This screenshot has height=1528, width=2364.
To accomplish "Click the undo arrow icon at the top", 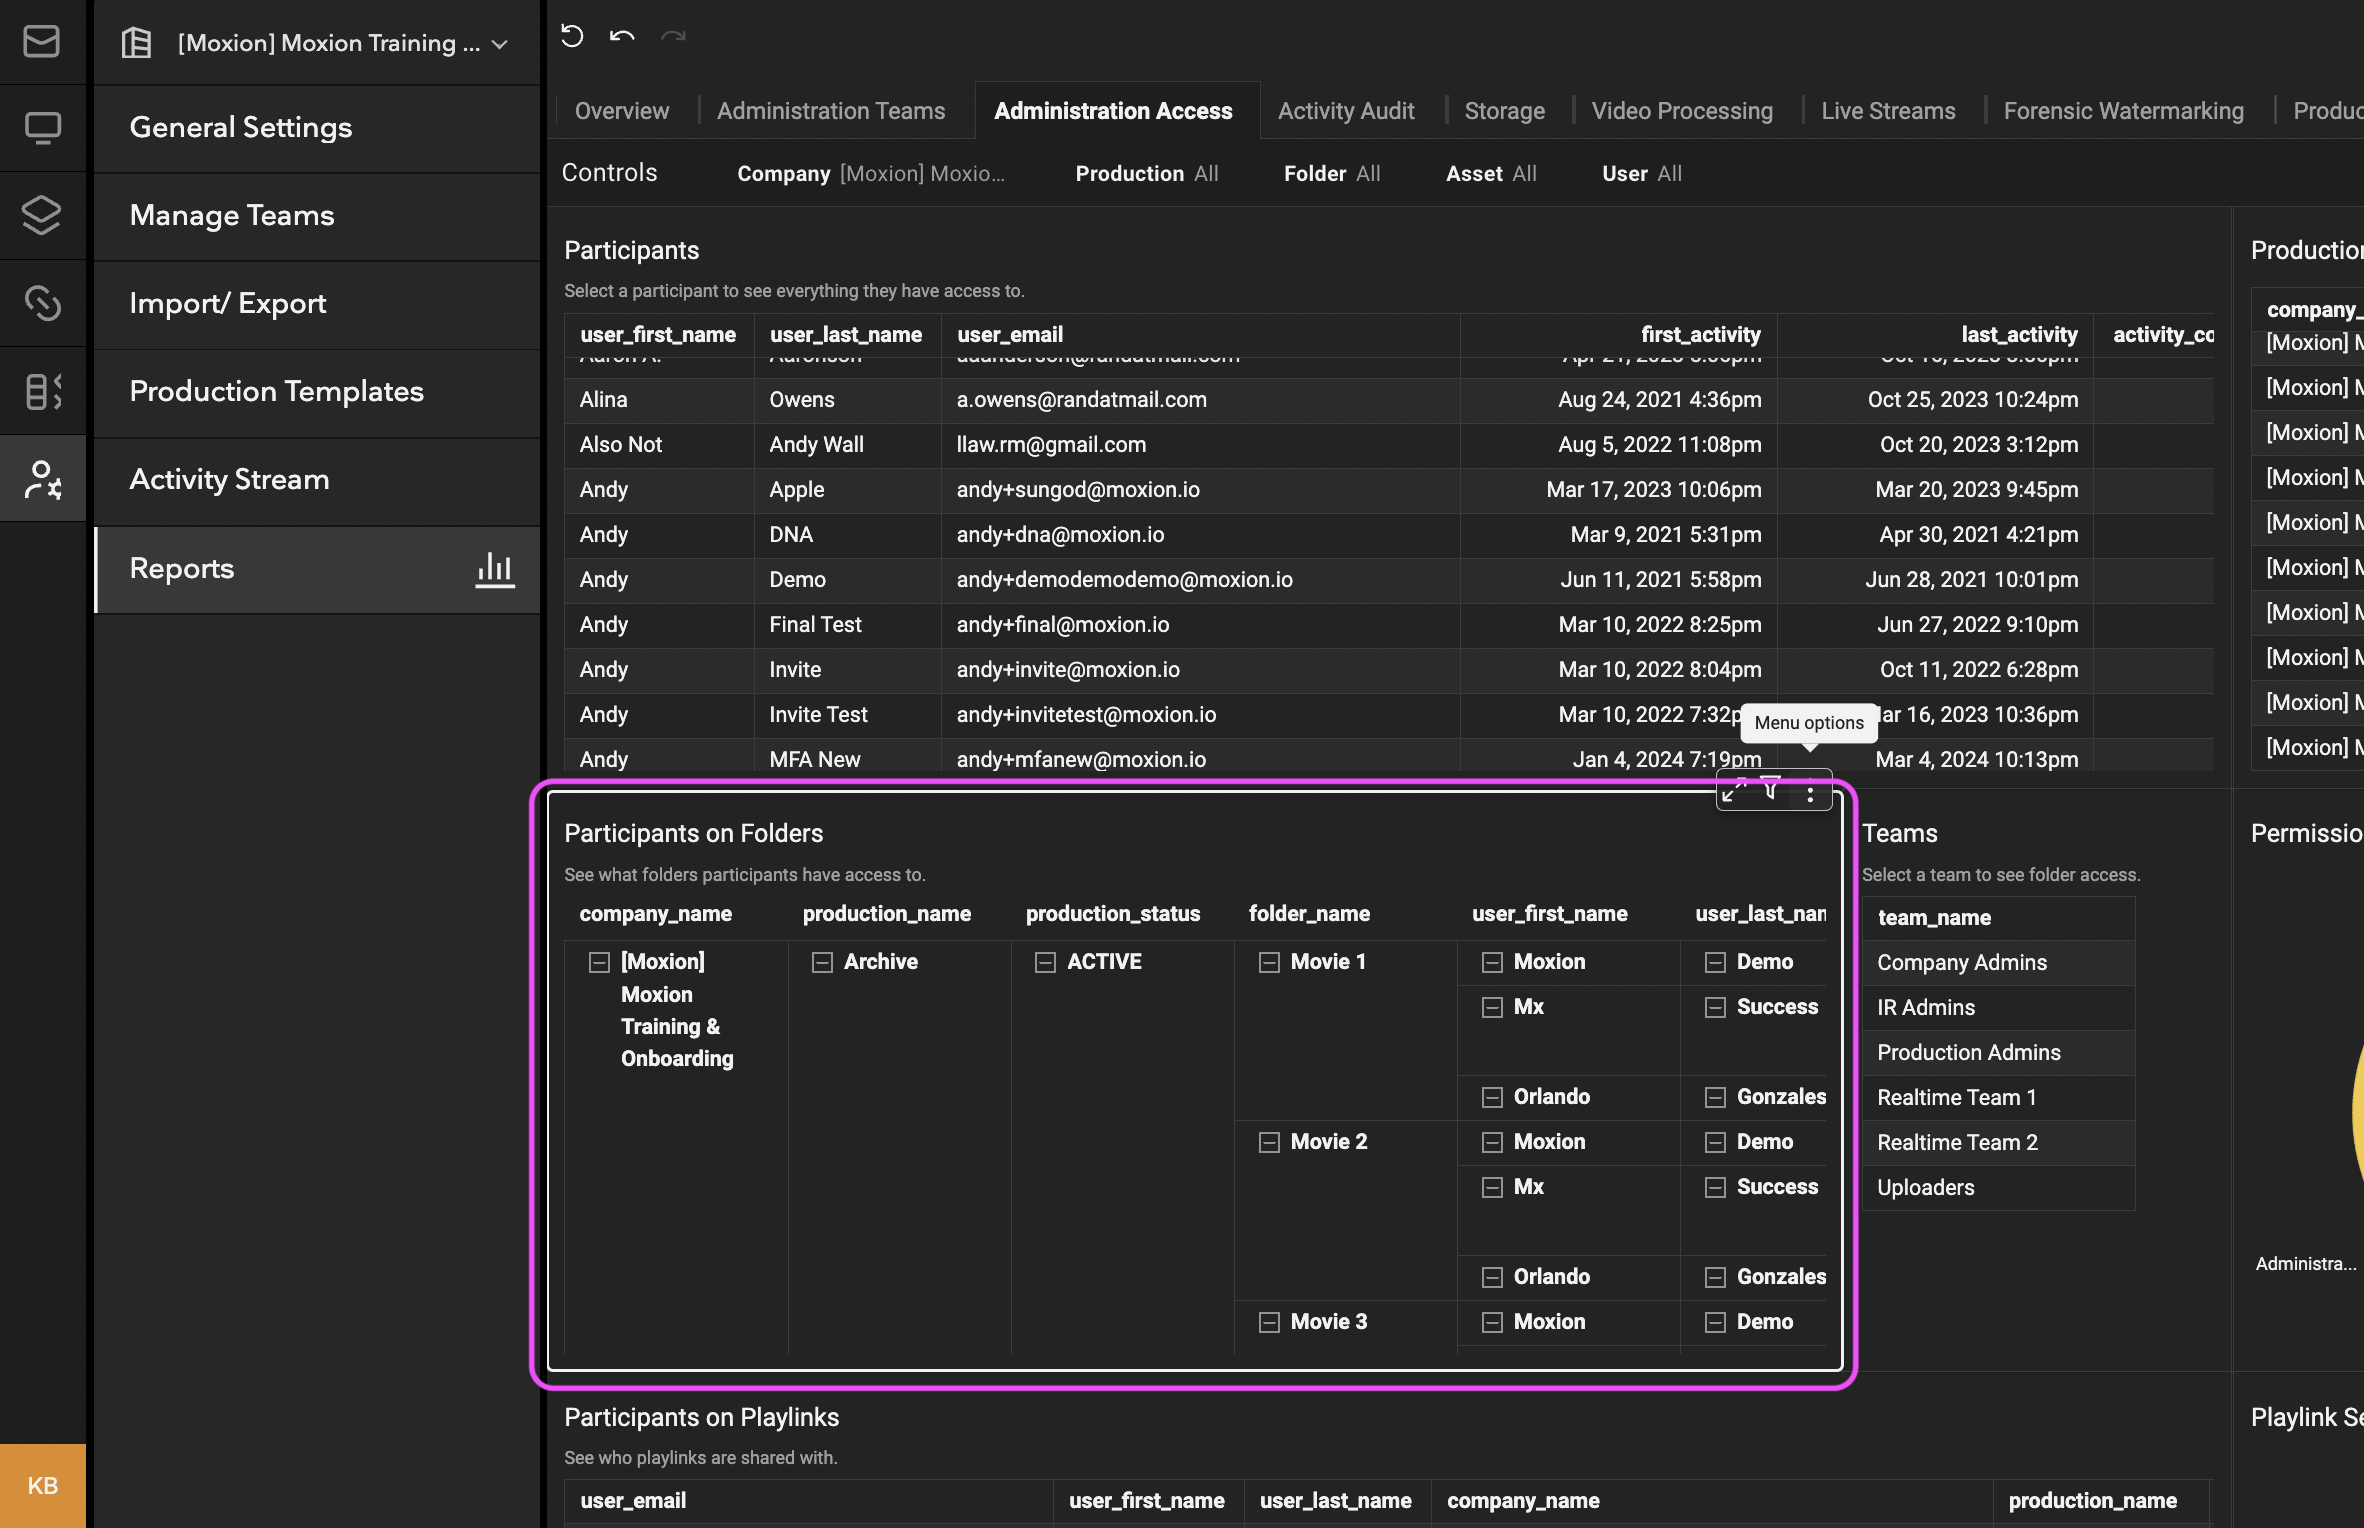I will point(620,36).
